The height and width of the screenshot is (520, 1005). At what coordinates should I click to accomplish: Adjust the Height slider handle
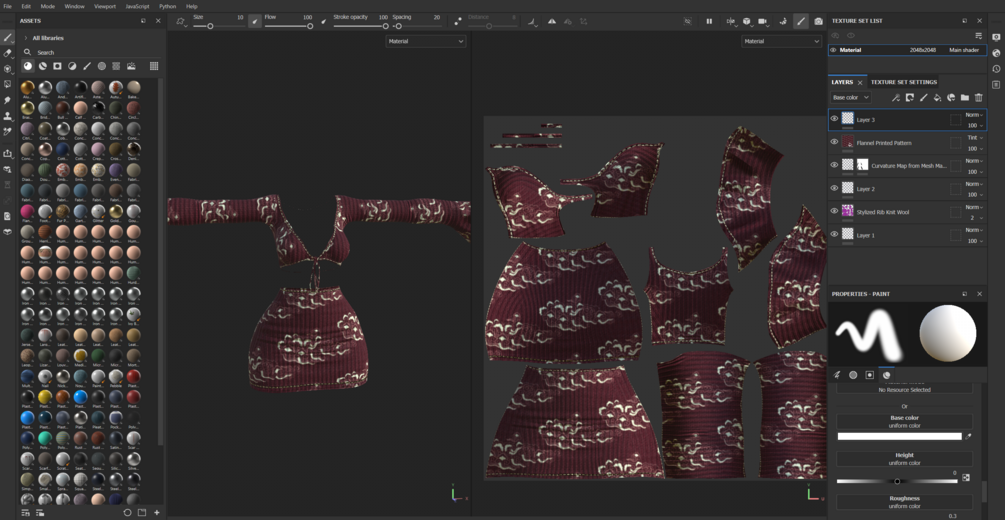click(897, 481)
